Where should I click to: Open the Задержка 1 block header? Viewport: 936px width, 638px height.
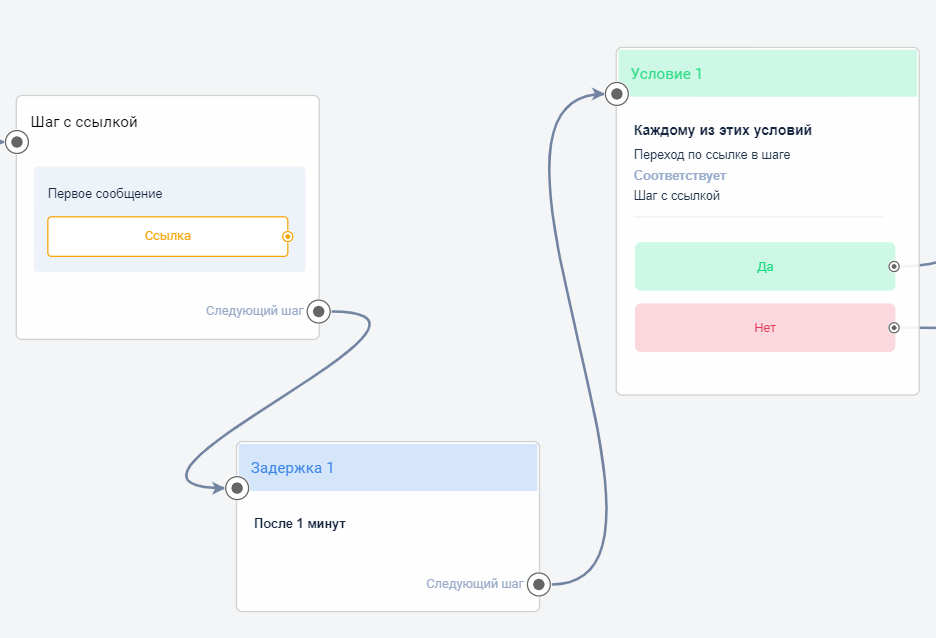pyautogui.click(x=387, y=468)
